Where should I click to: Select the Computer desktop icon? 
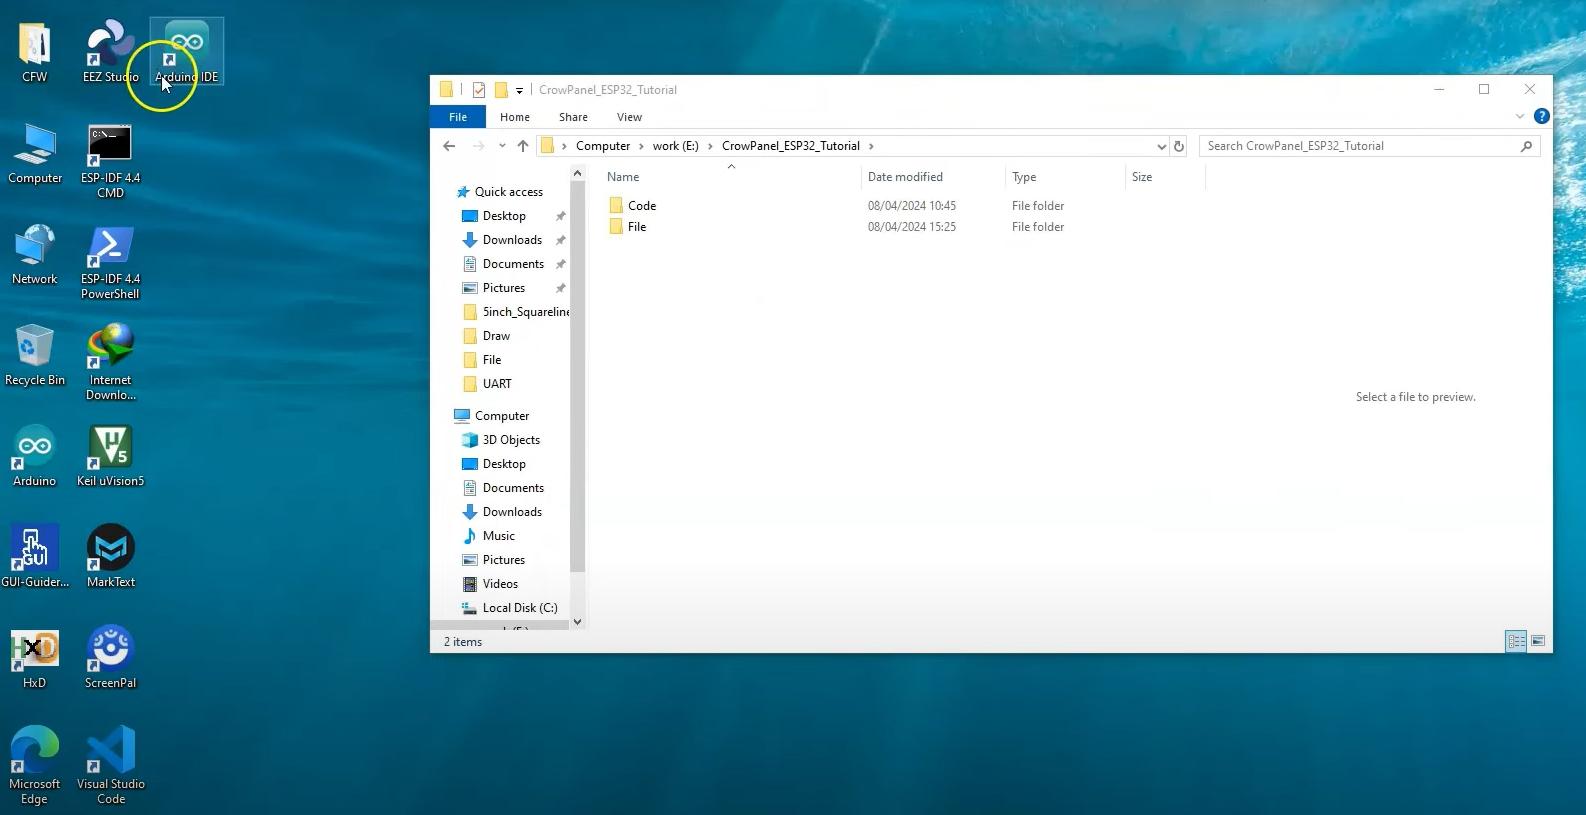[x=35, y=154]
